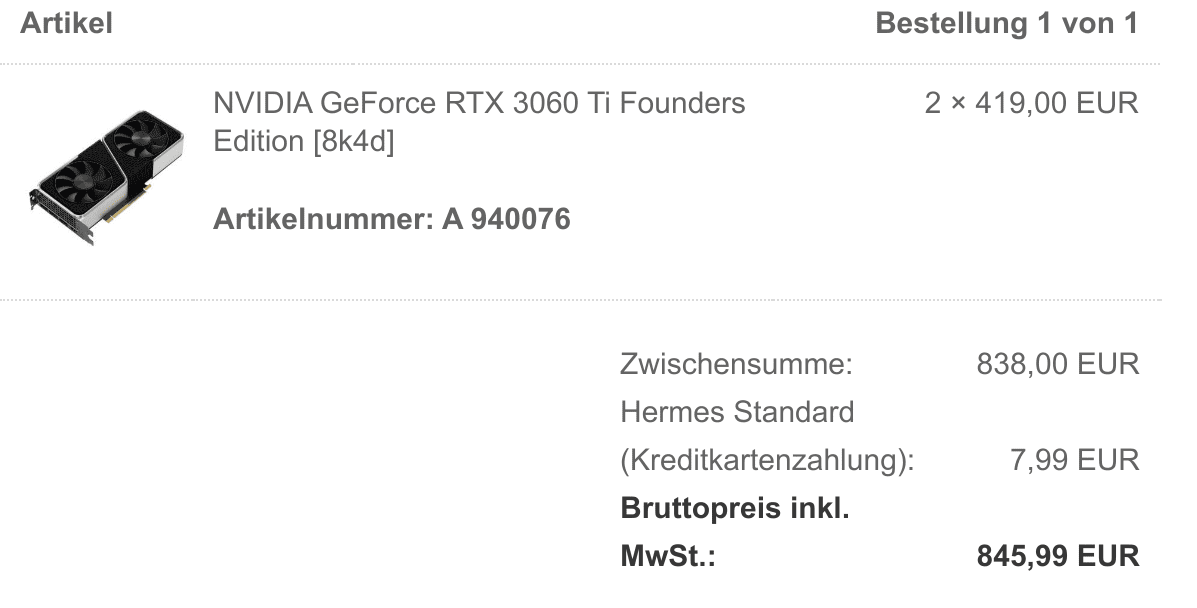Viewport: 1197px width, 608px height.
Task: Select the article number A 940076
Action: (x=506, y=219)
